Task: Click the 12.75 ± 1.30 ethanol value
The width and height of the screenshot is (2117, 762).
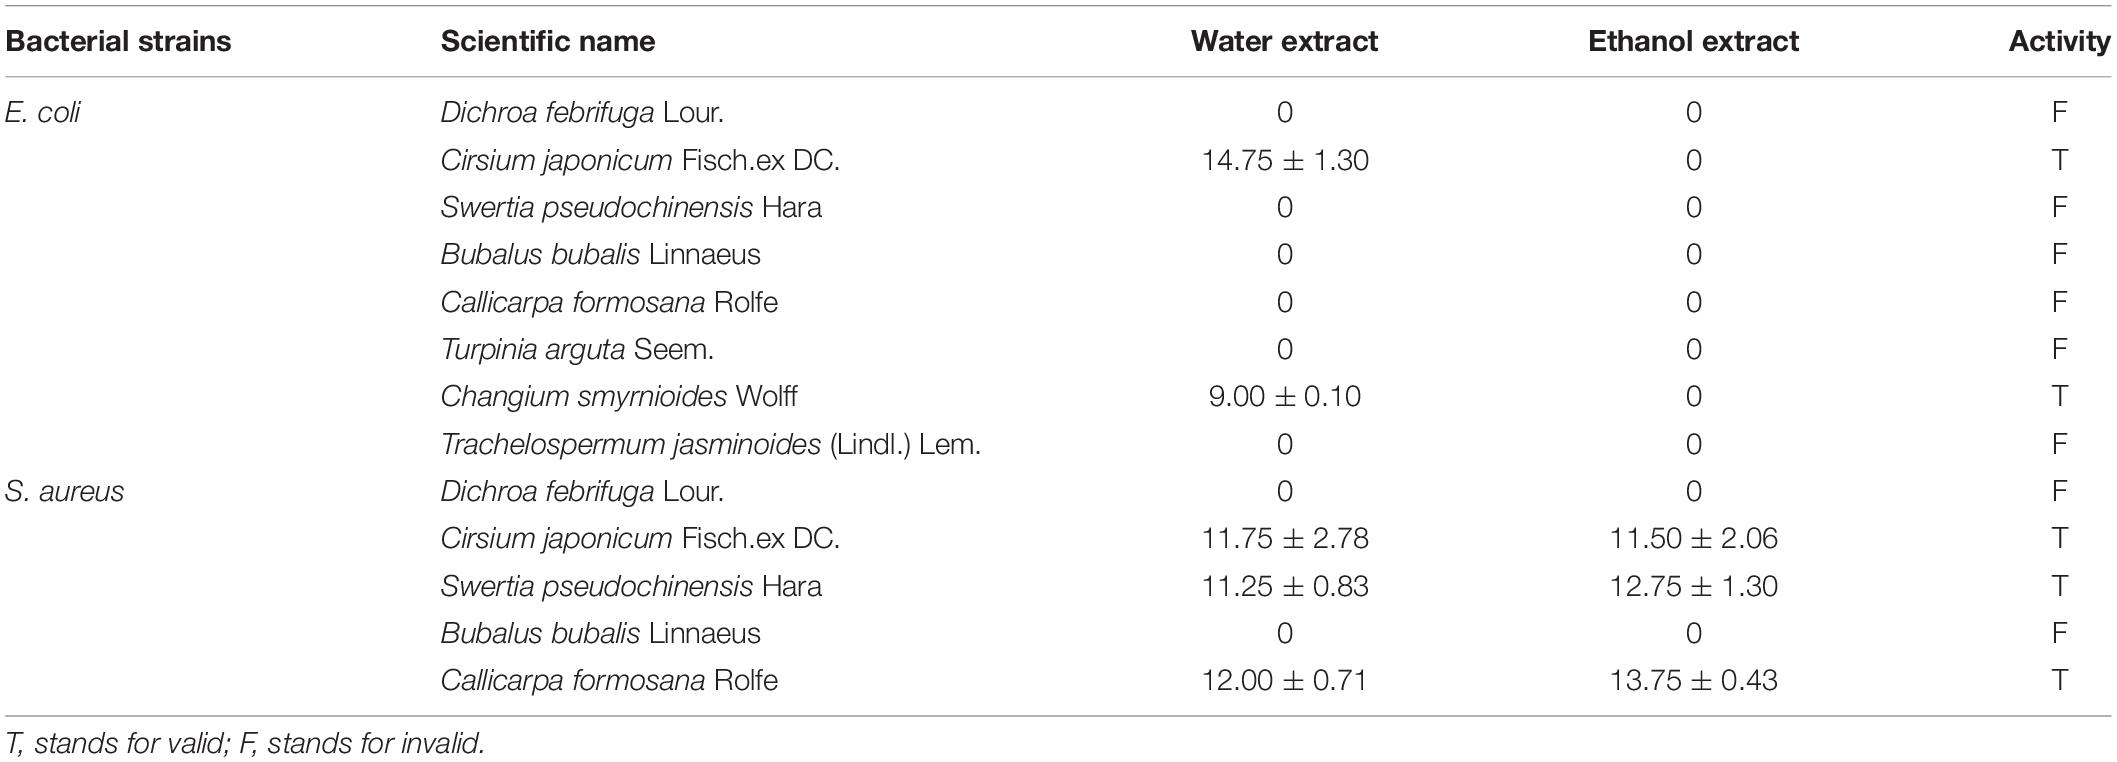Action: click(x=1694, y=586)
